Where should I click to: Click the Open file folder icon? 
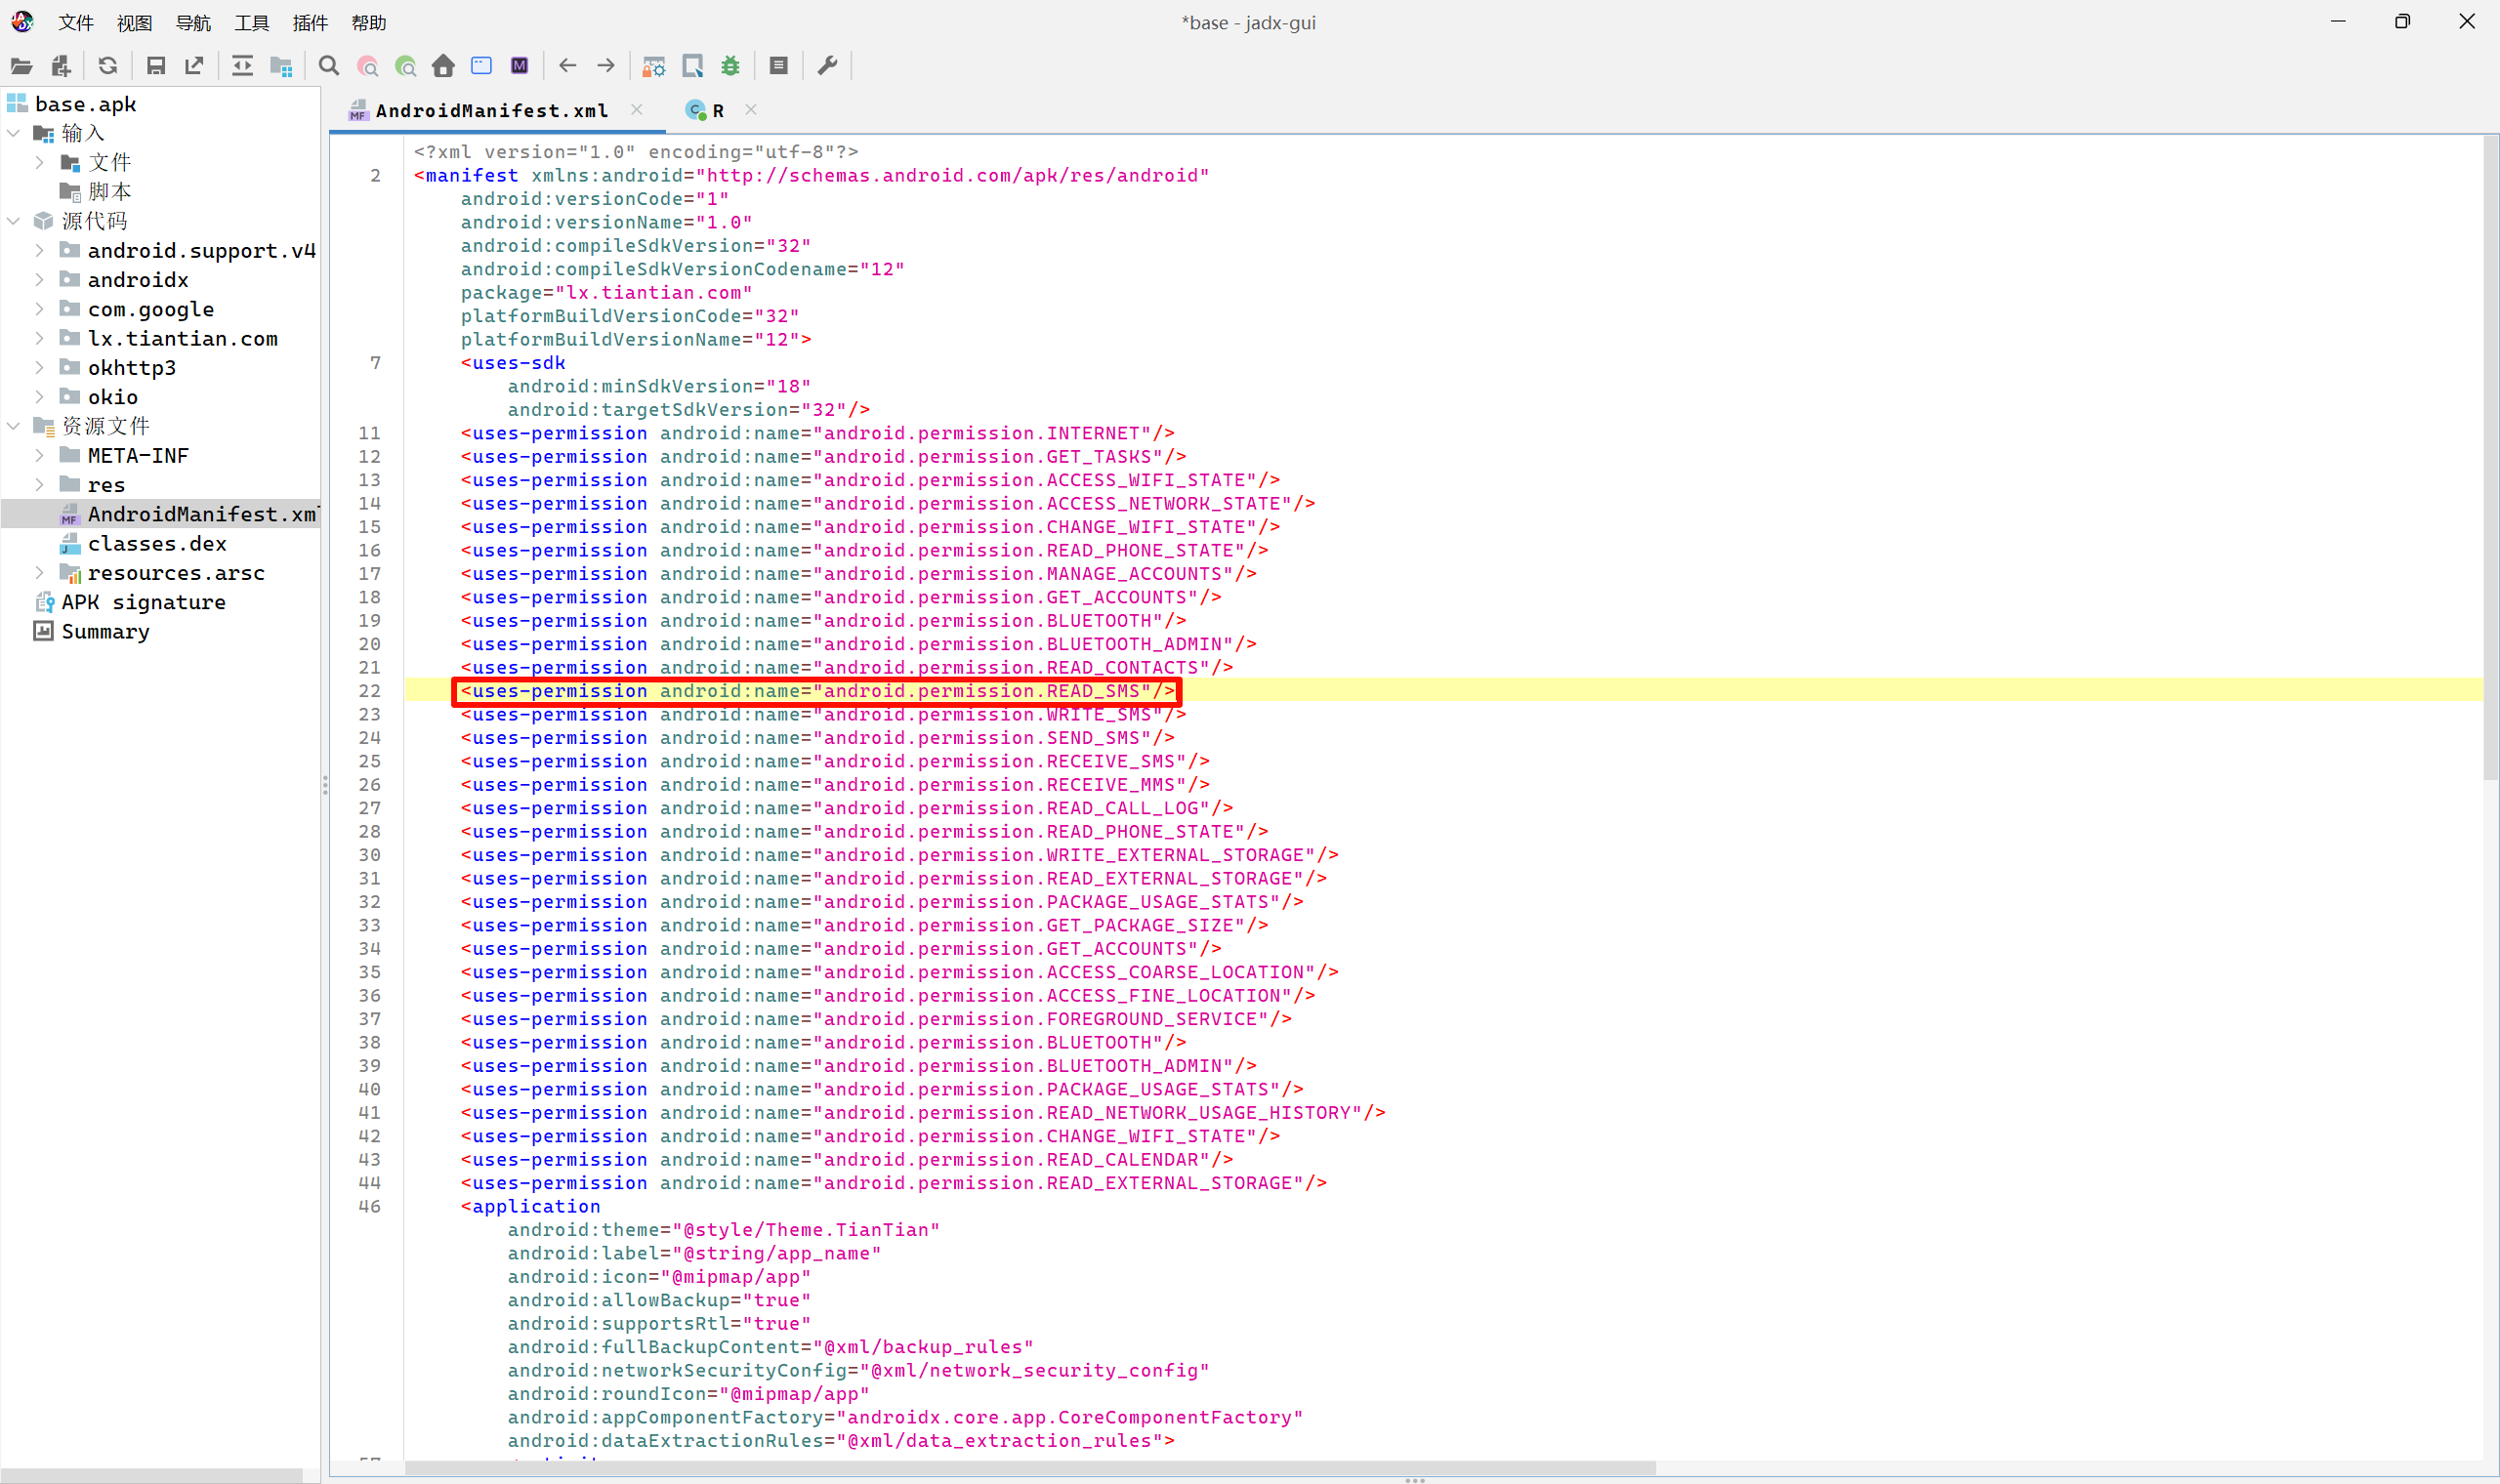[x=21, y=66]
